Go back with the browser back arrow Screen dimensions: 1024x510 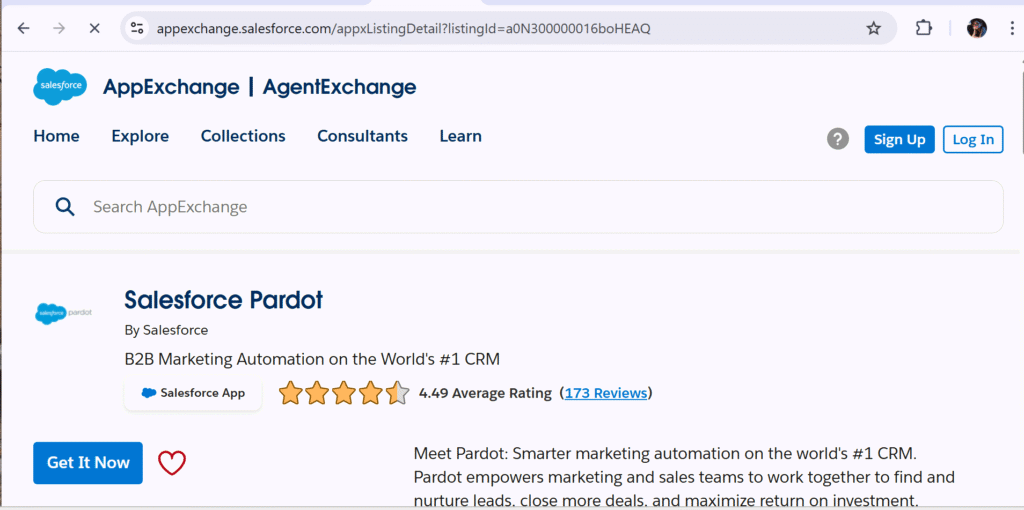(24, 28)
